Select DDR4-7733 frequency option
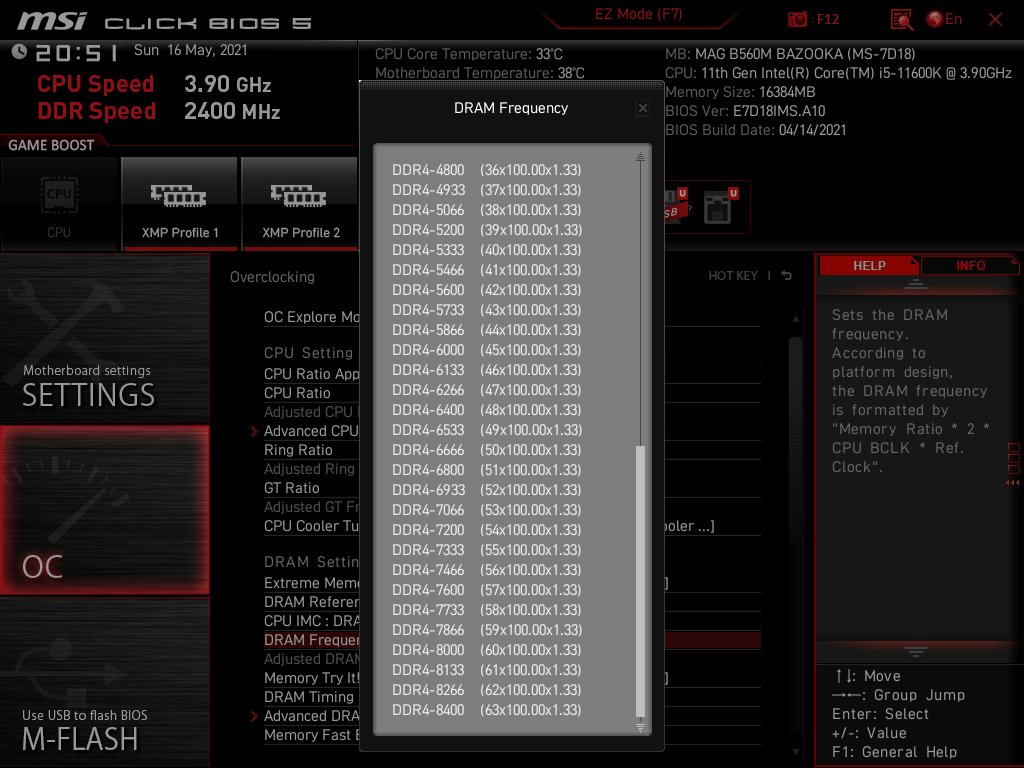The image size is (1024, 768). (487, 610)
